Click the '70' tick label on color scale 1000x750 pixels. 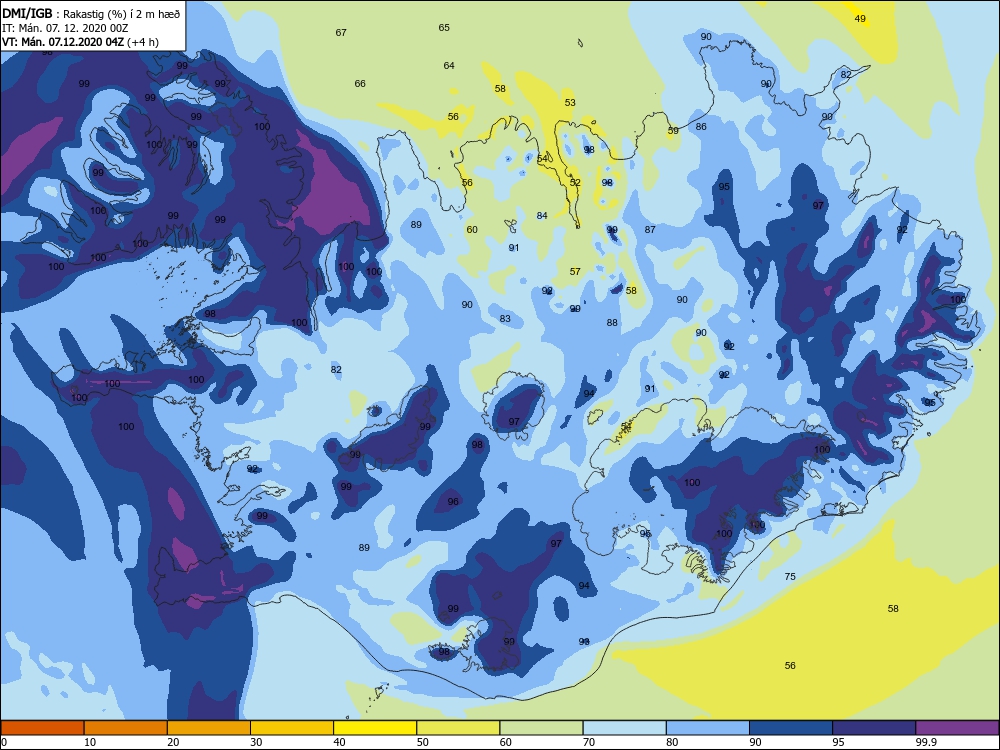[x=589, y=742]
